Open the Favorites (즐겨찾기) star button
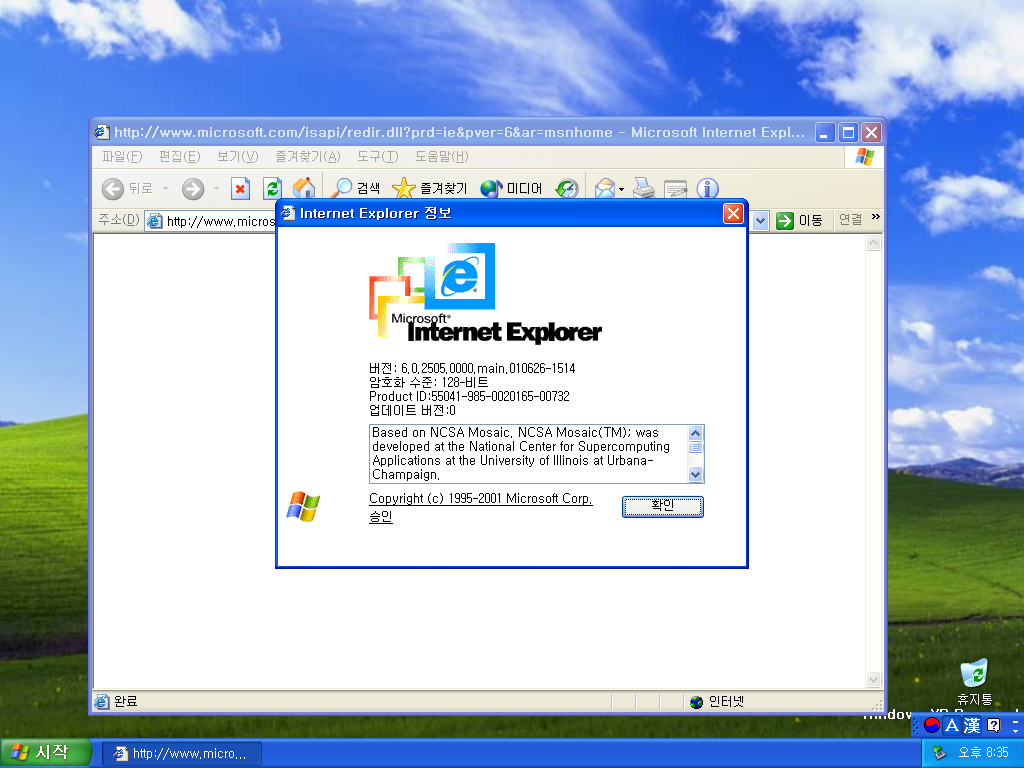 pos(430,189)
